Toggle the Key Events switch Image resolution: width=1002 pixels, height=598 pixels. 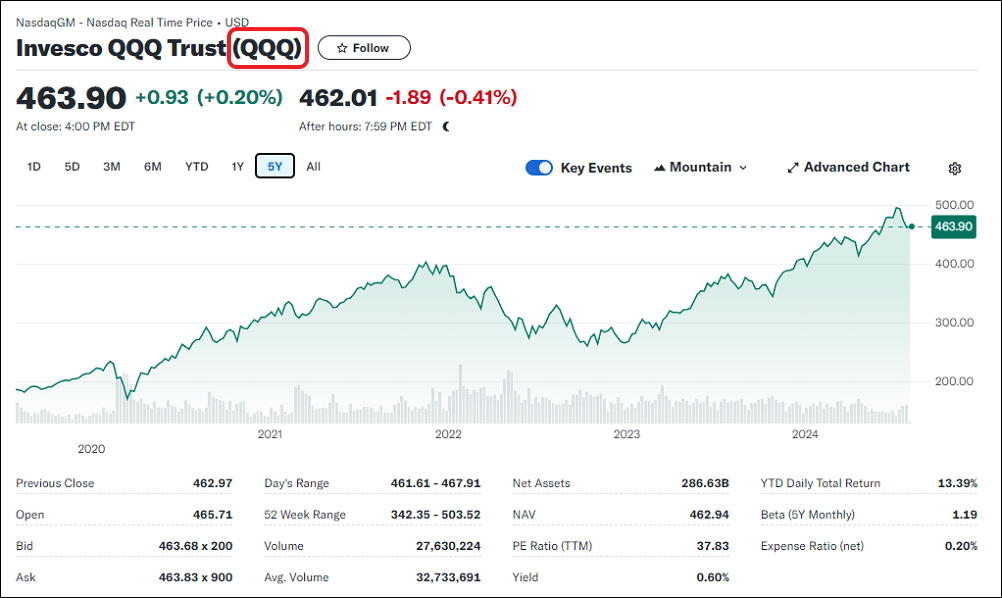coord(539,167)
